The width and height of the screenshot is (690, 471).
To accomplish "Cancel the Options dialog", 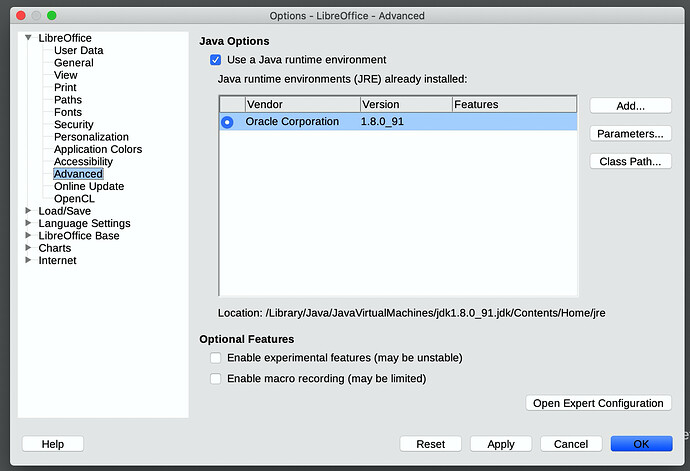I will click(x=571, y=444).
